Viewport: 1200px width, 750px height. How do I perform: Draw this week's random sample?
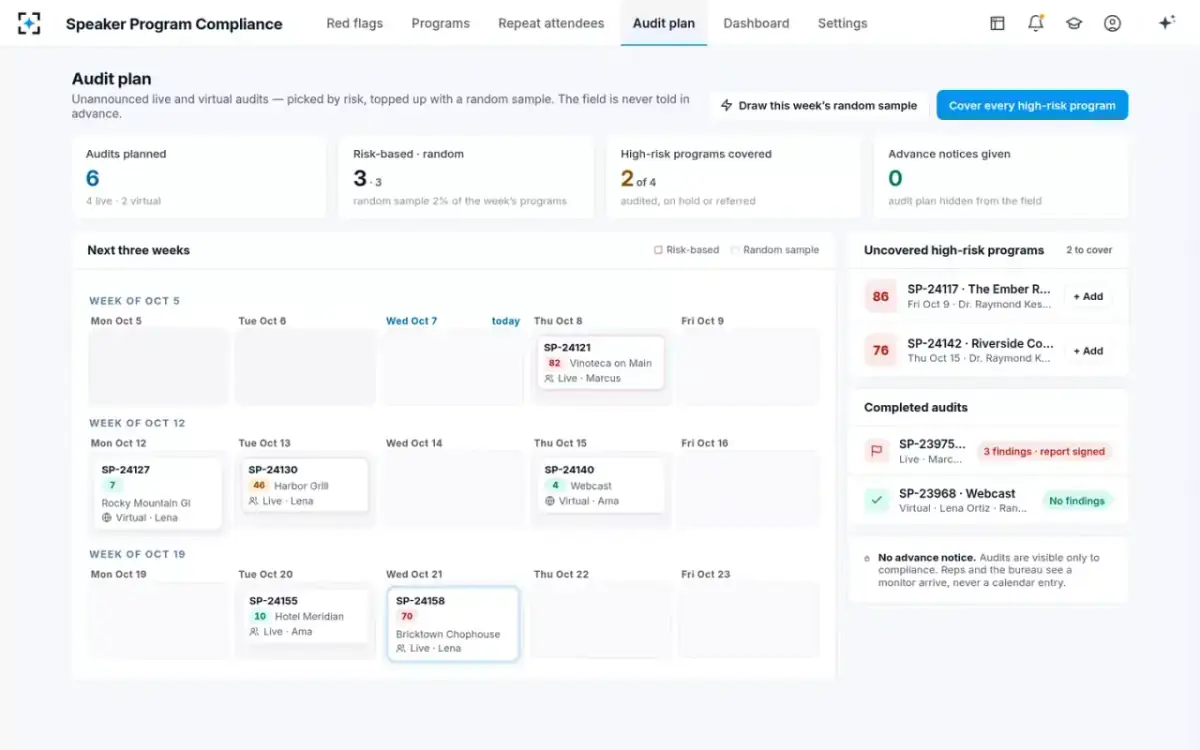point(819,105)
